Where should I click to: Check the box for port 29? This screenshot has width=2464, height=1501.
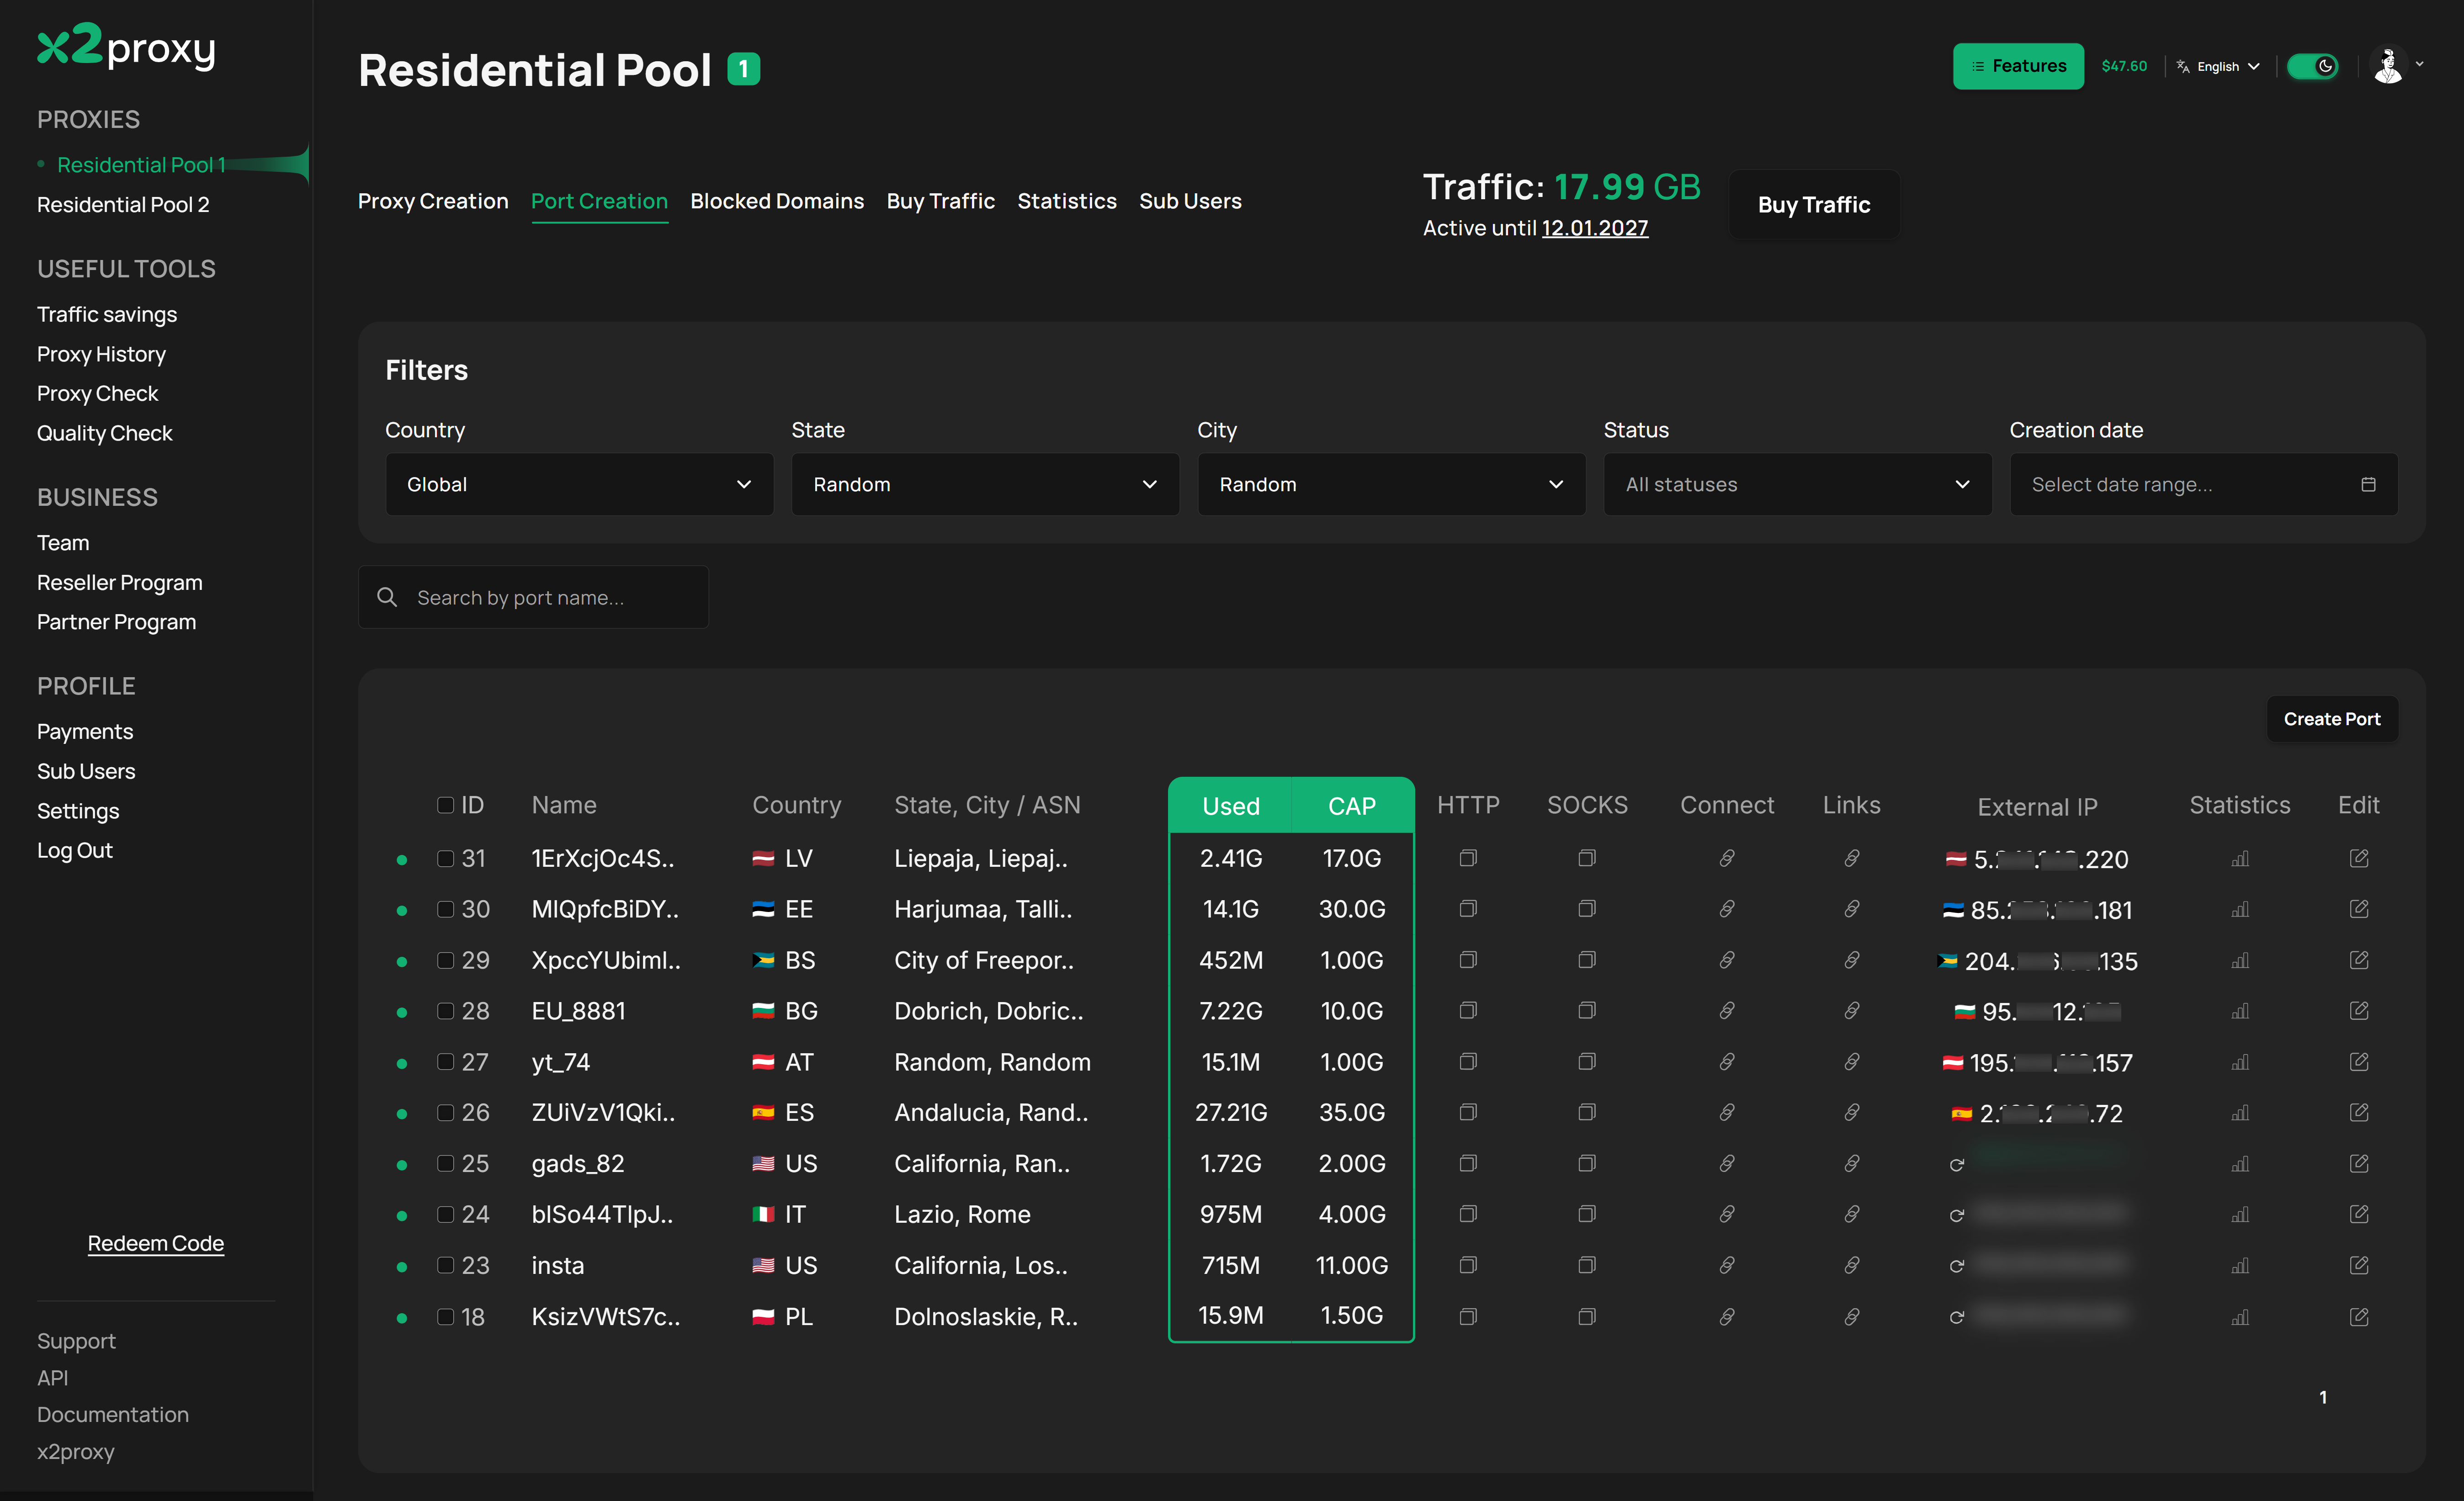click(x=446, y=960)
